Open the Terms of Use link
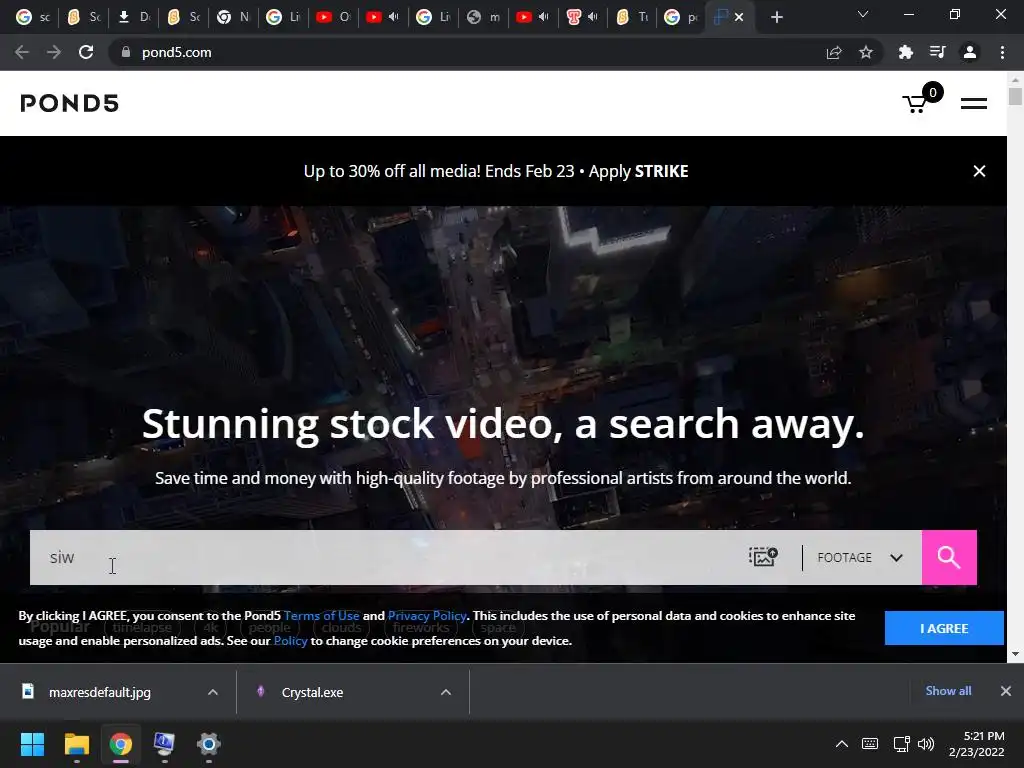Screen dimensions: 1024x768 coord(321,616)
